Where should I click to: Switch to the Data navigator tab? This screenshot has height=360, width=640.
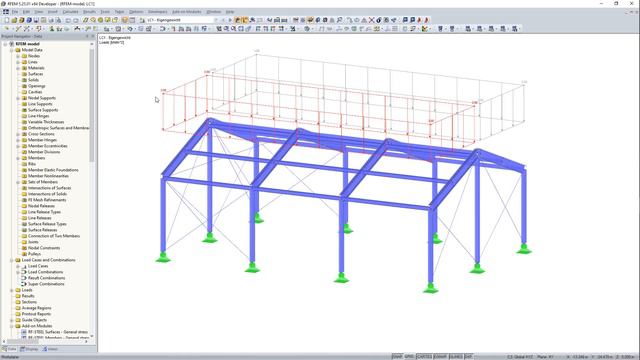click(9, 349)
